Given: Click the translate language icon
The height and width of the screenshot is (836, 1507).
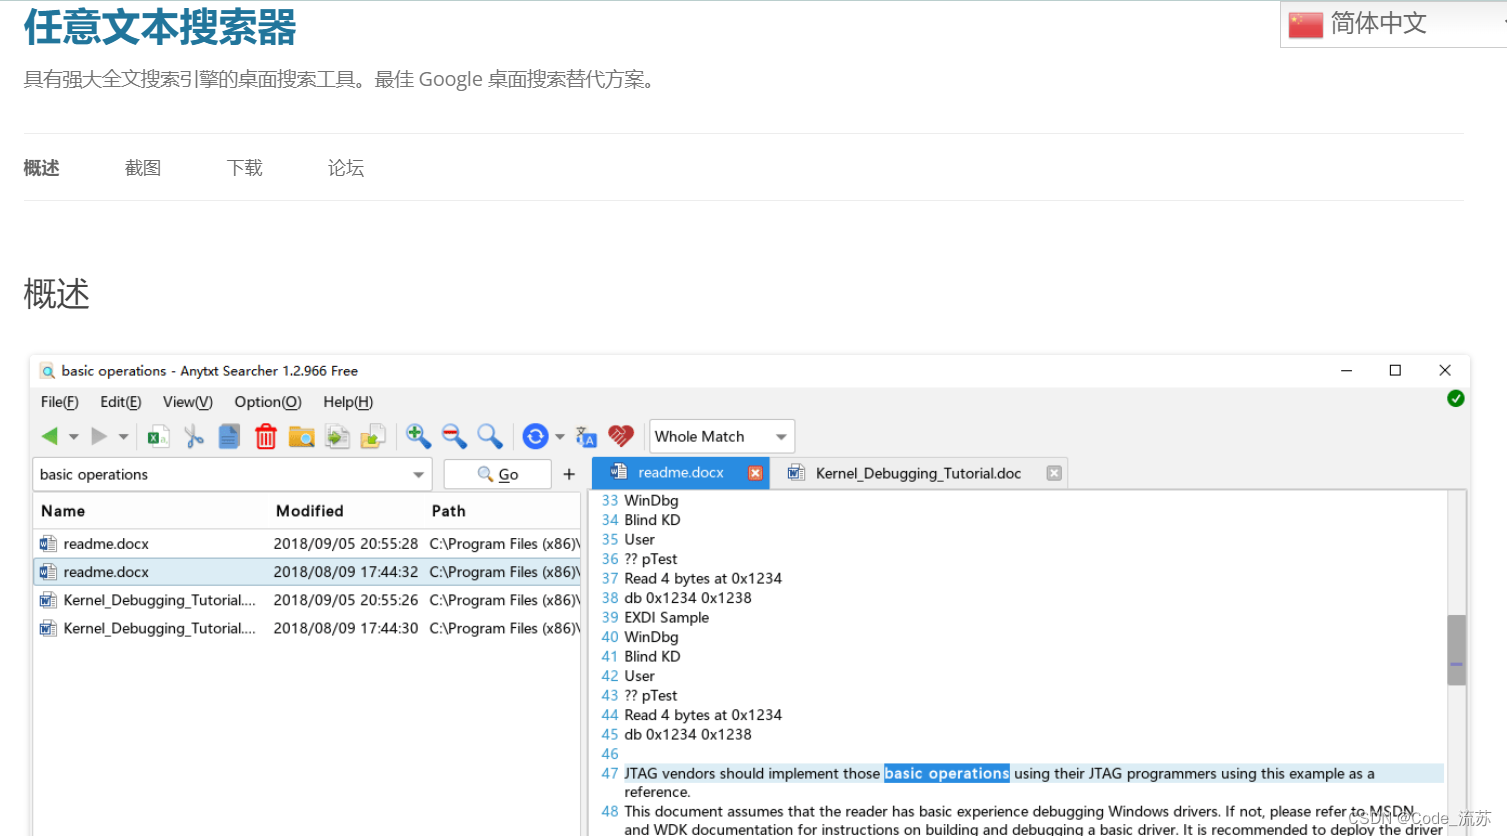Looking at the screenshot, I should (586, 437).
